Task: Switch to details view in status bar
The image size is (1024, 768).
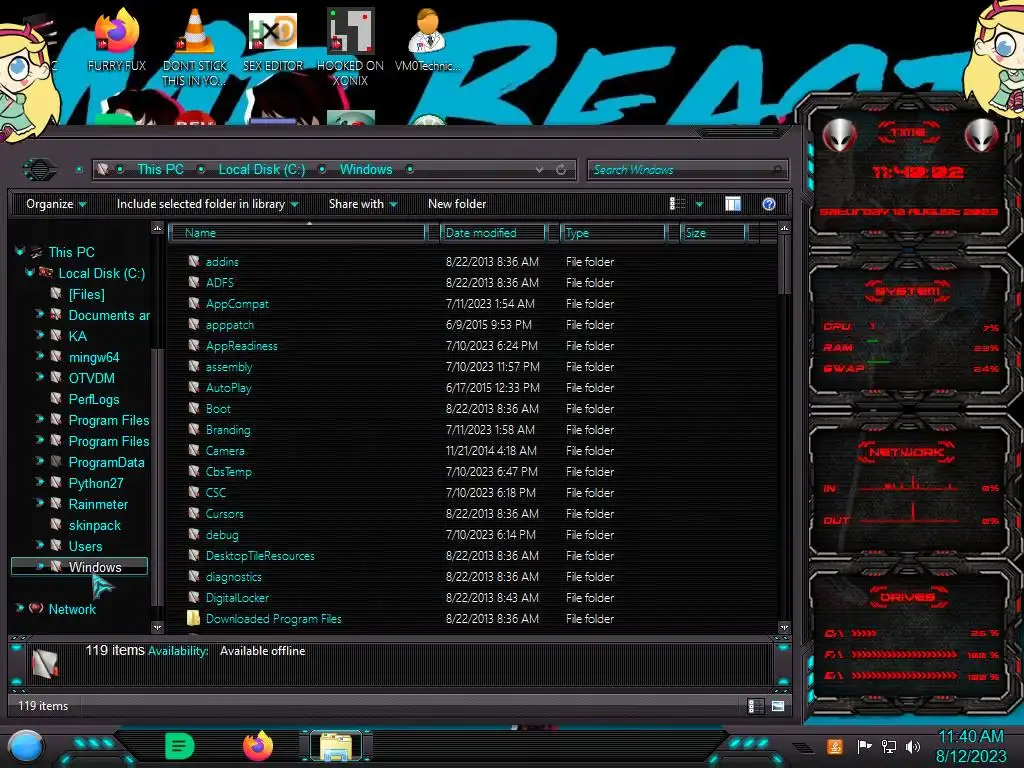Action: click(x=755, y=706)
